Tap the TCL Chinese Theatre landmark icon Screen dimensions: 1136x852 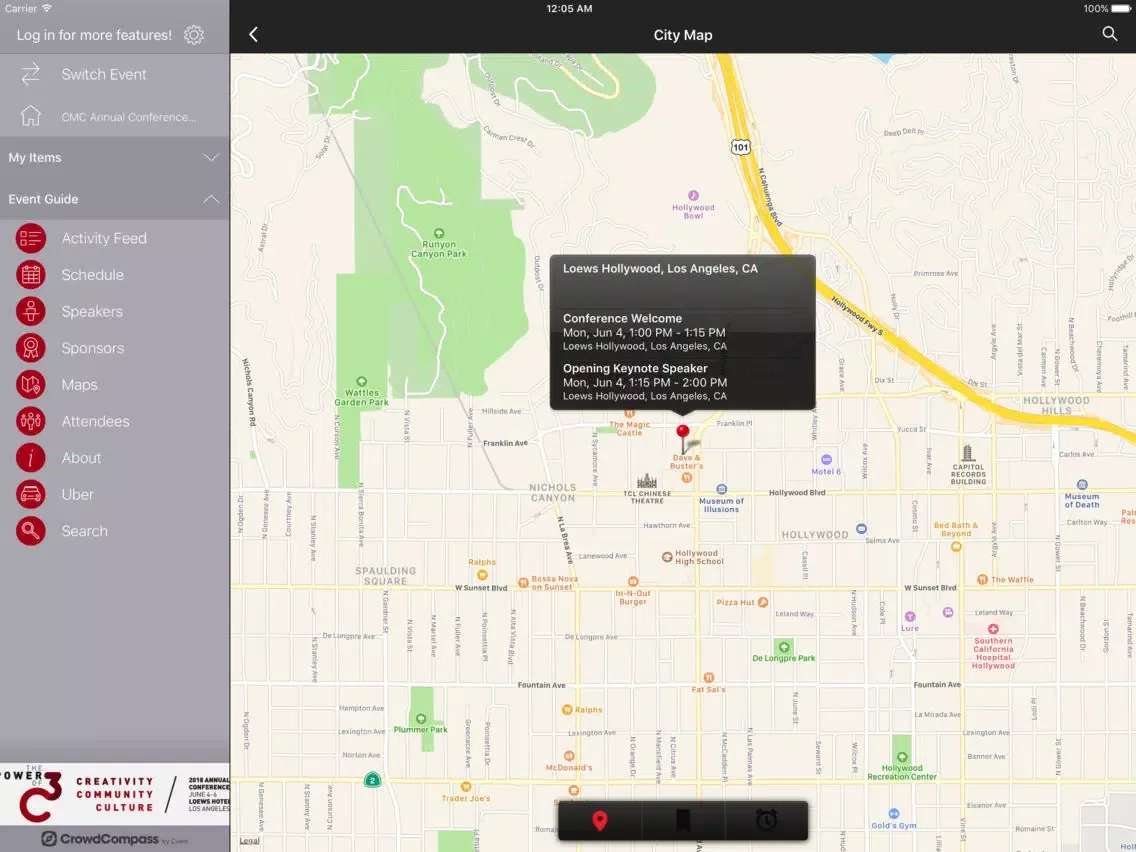[647, 481]
